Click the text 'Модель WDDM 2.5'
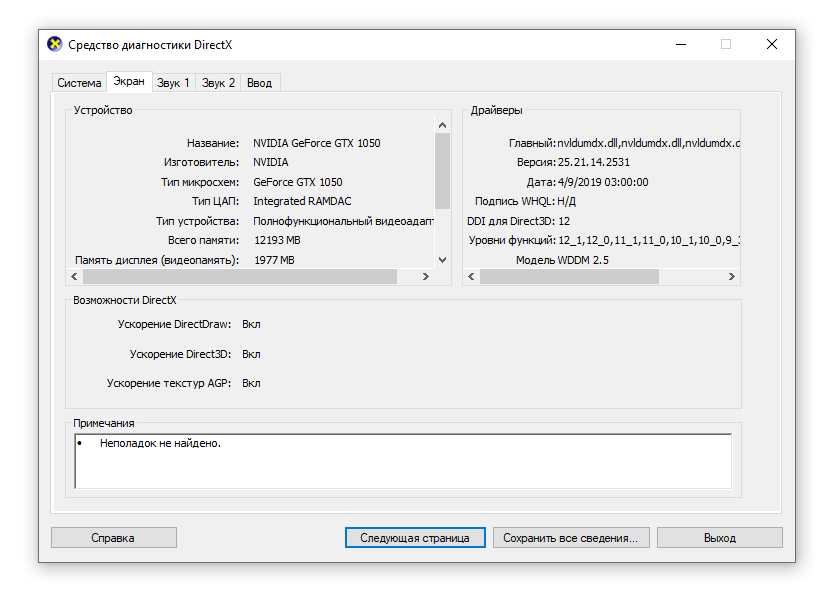Viewport: 837px width, 596px height. tap(562, 260)
